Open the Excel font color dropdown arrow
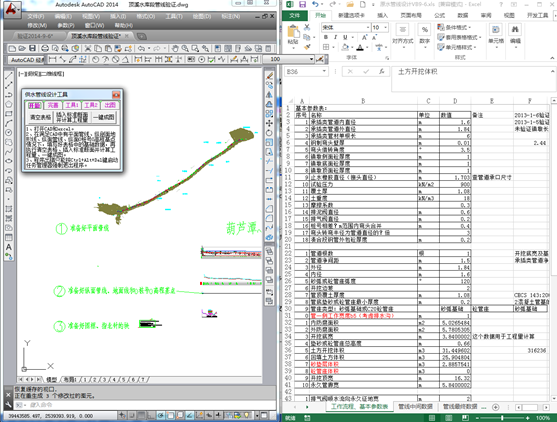The height and width of the screenshot is (422, 557). coord(368,47)
